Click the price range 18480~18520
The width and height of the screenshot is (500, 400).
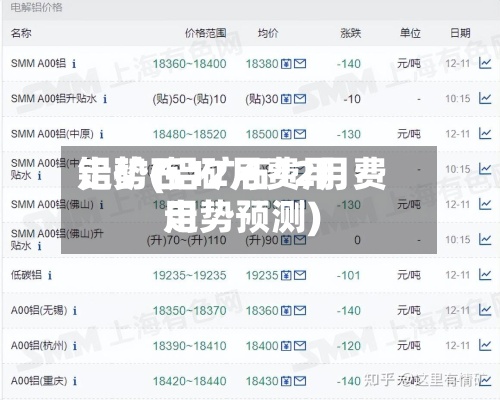[189, 134]
